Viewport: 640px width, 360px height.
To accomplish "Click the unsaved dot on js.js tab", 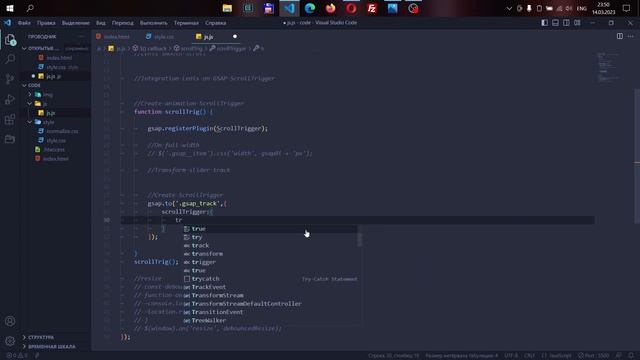I will click(235, 36).
